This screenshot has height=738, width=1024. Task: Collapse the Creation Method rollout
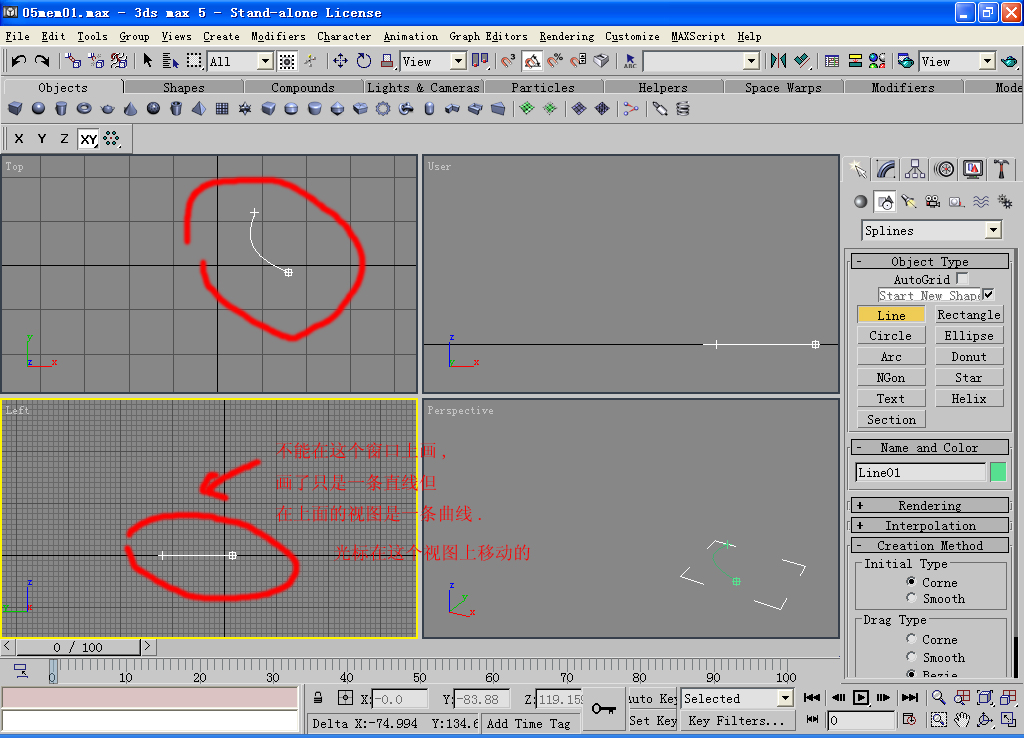tap(930, 545)
